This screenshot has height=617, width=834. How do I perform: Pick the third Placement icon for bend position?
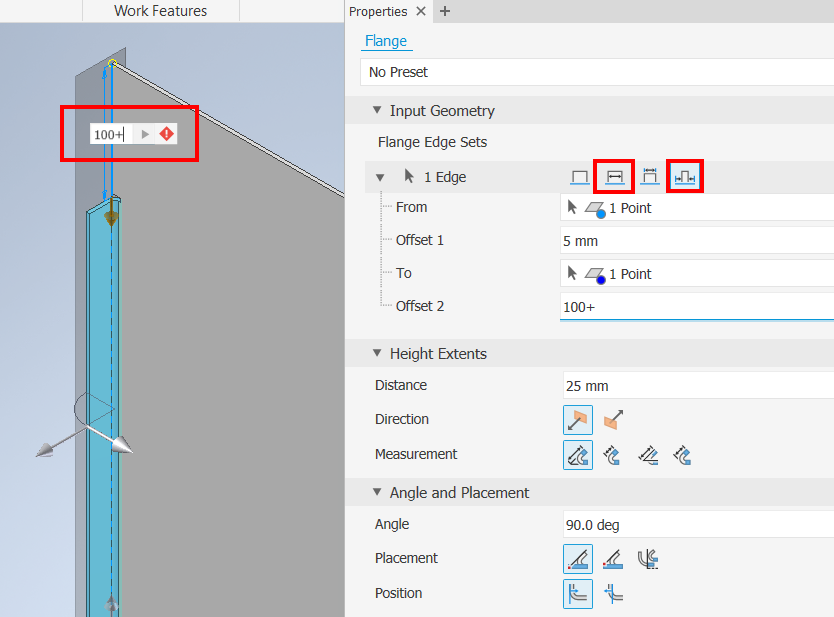tap(648, 559)
